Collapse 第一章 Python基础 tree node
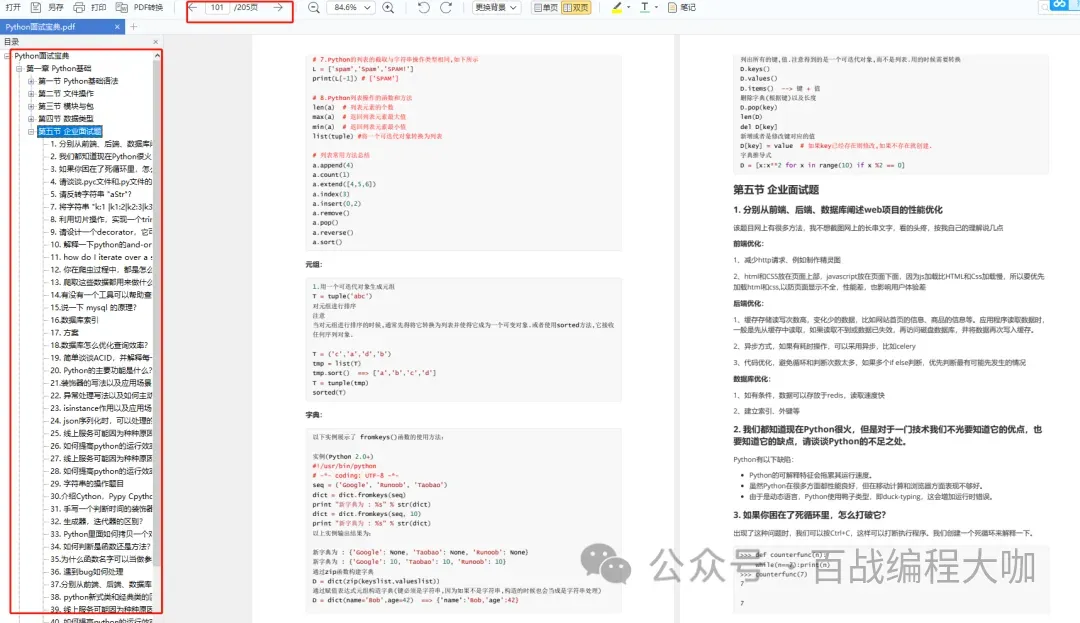Viewport: 1080px width, 623px height. (19, 69)
